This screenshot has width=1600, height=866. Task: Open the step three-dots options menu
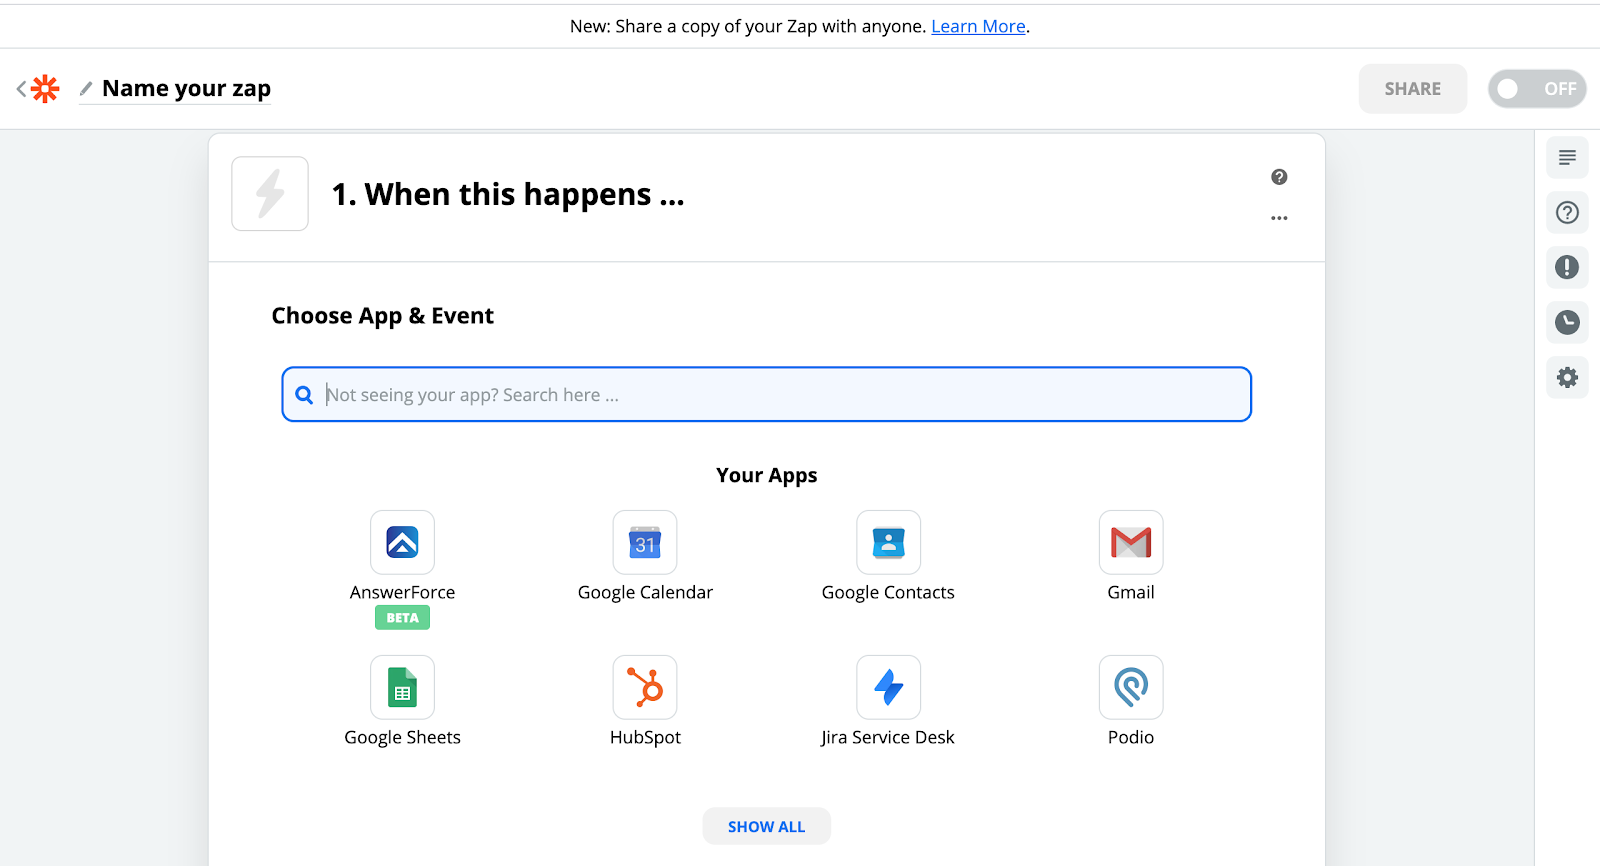pyautogui.click(x=1279, y=218)
